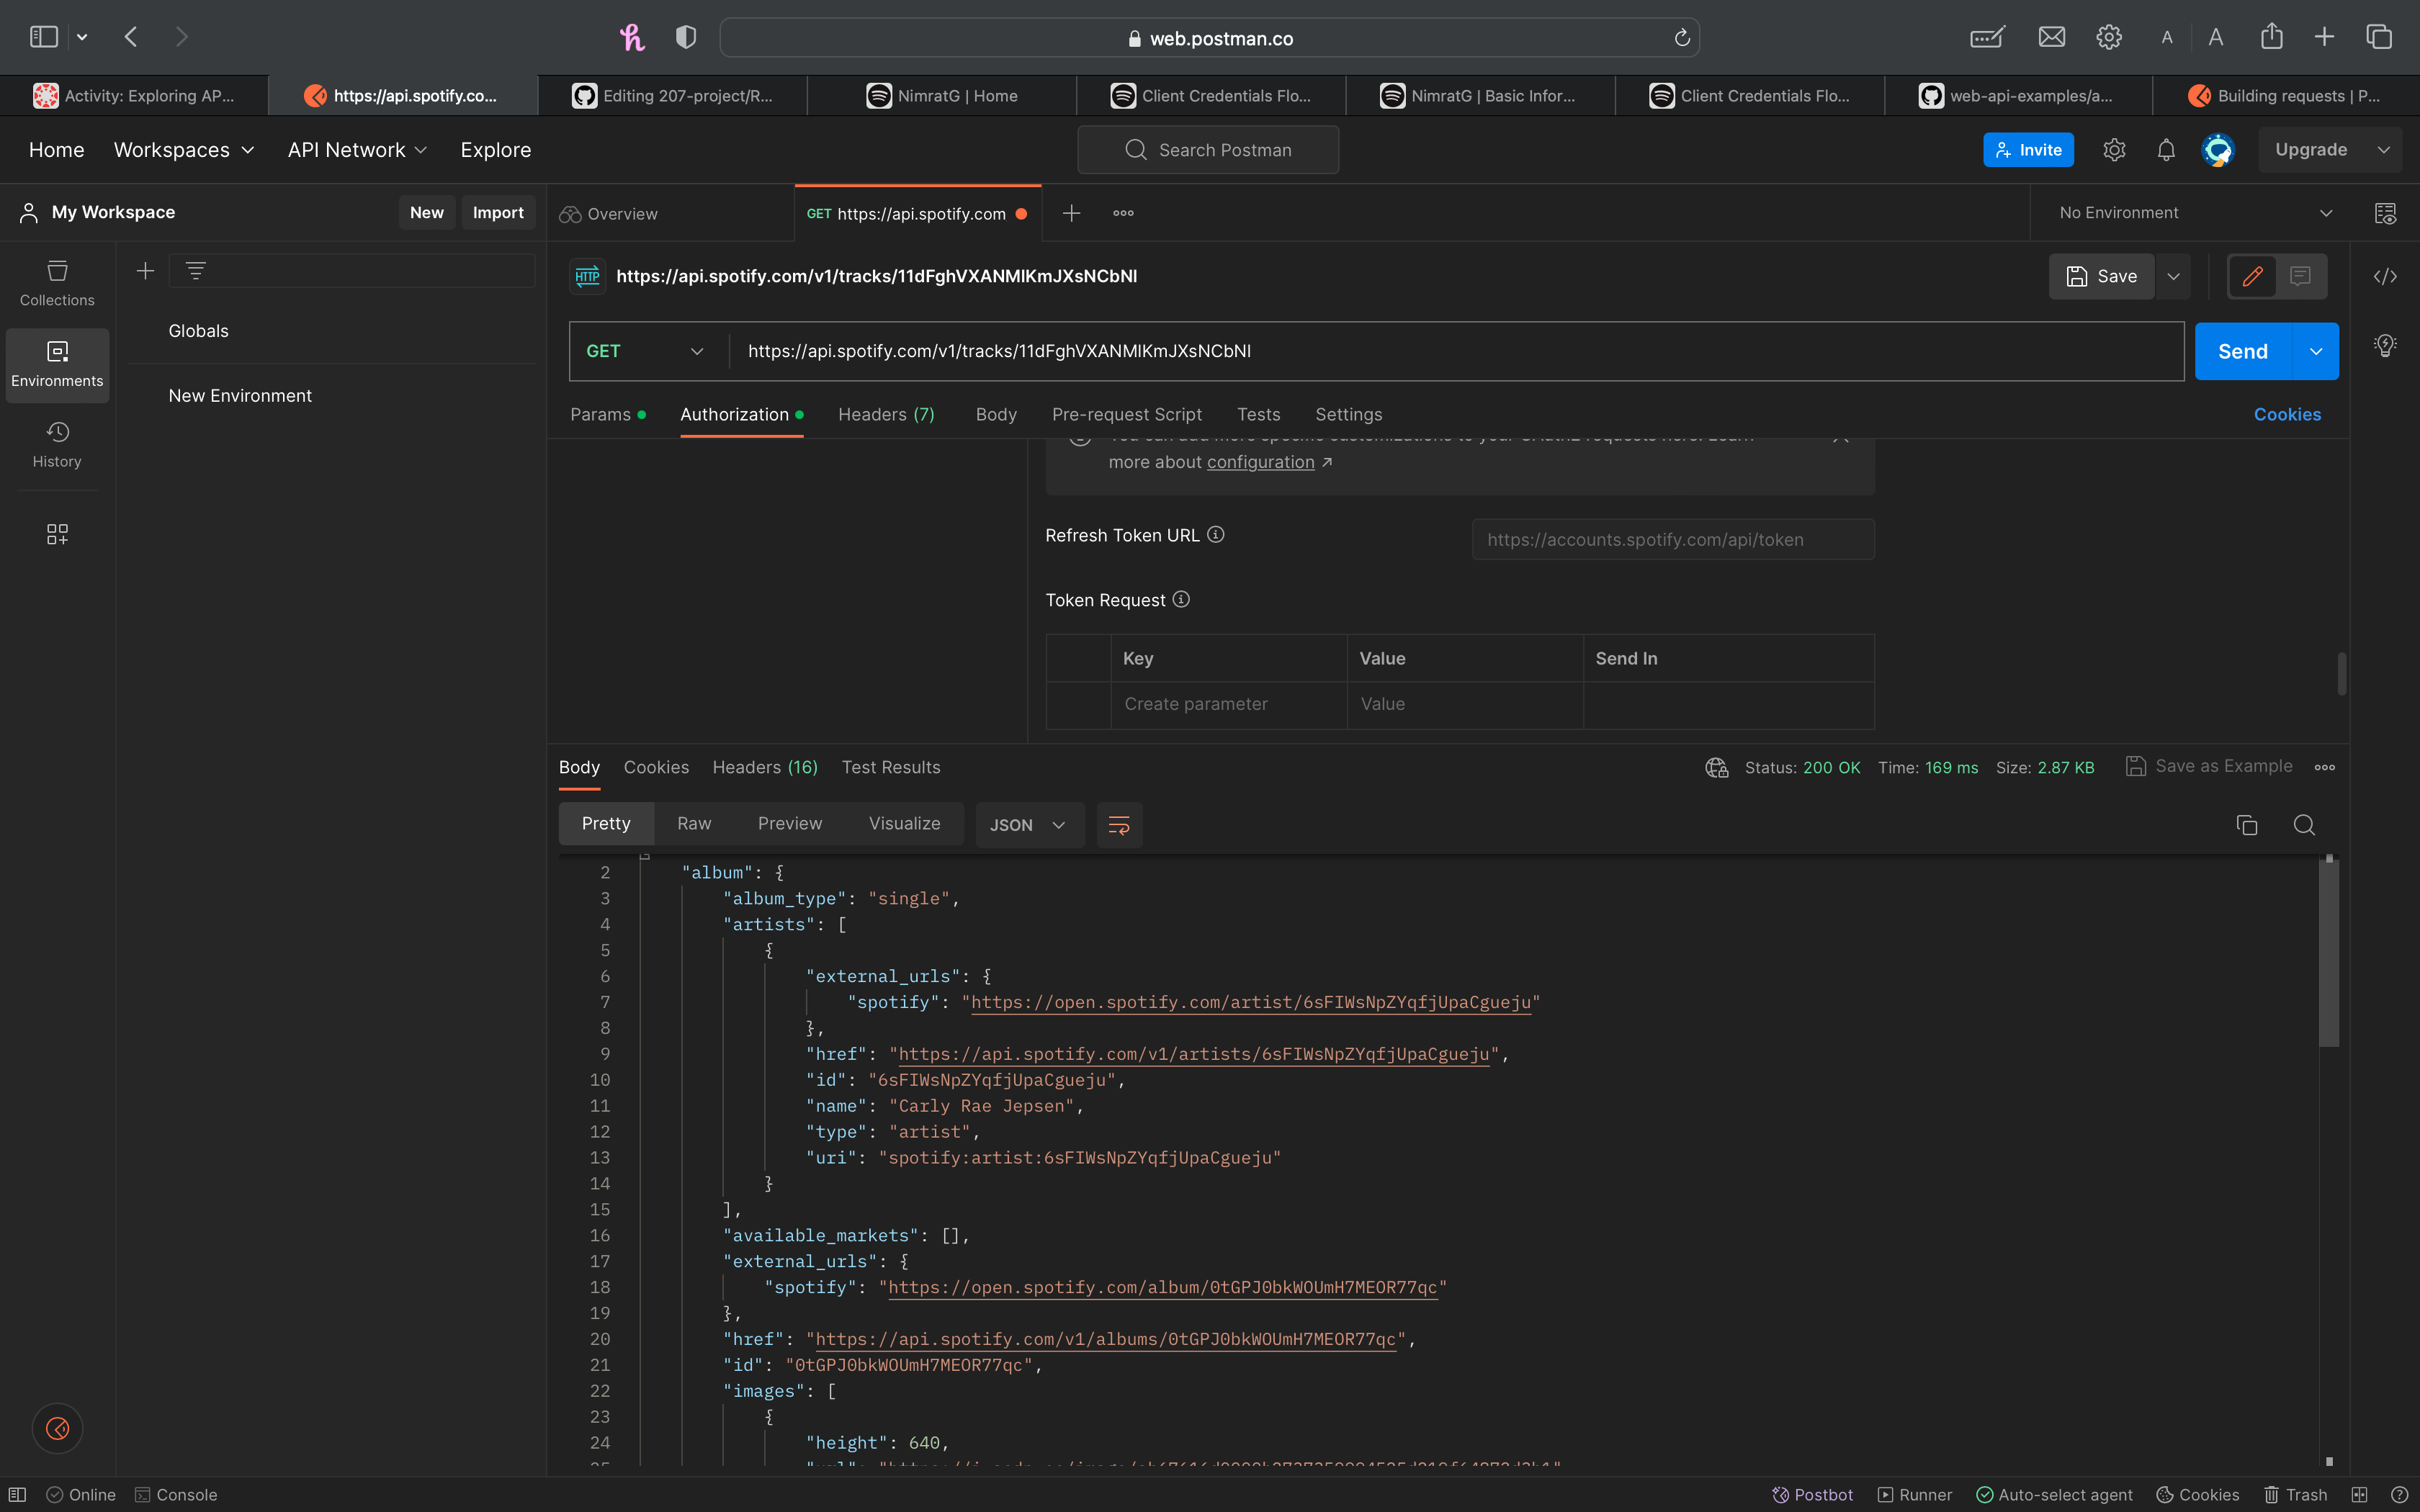Toggle request documentation edit mode
Image resolution: width=2420 pixels, height=1512 pixels.
(x=2252, y=276)
